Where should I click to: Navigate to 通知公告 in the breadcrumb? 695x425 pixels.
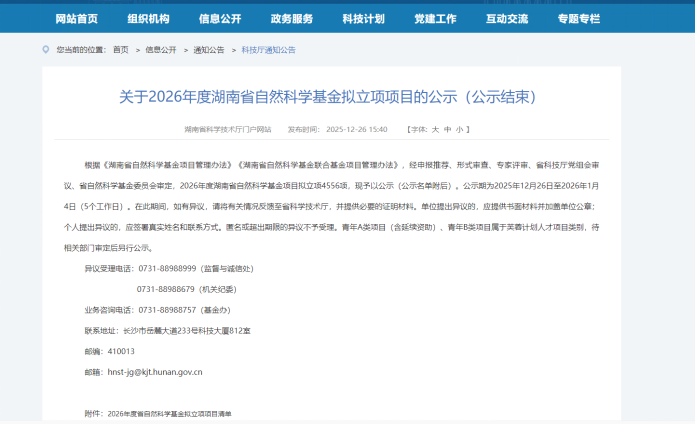pyautogui.click(x=208, y=49)
